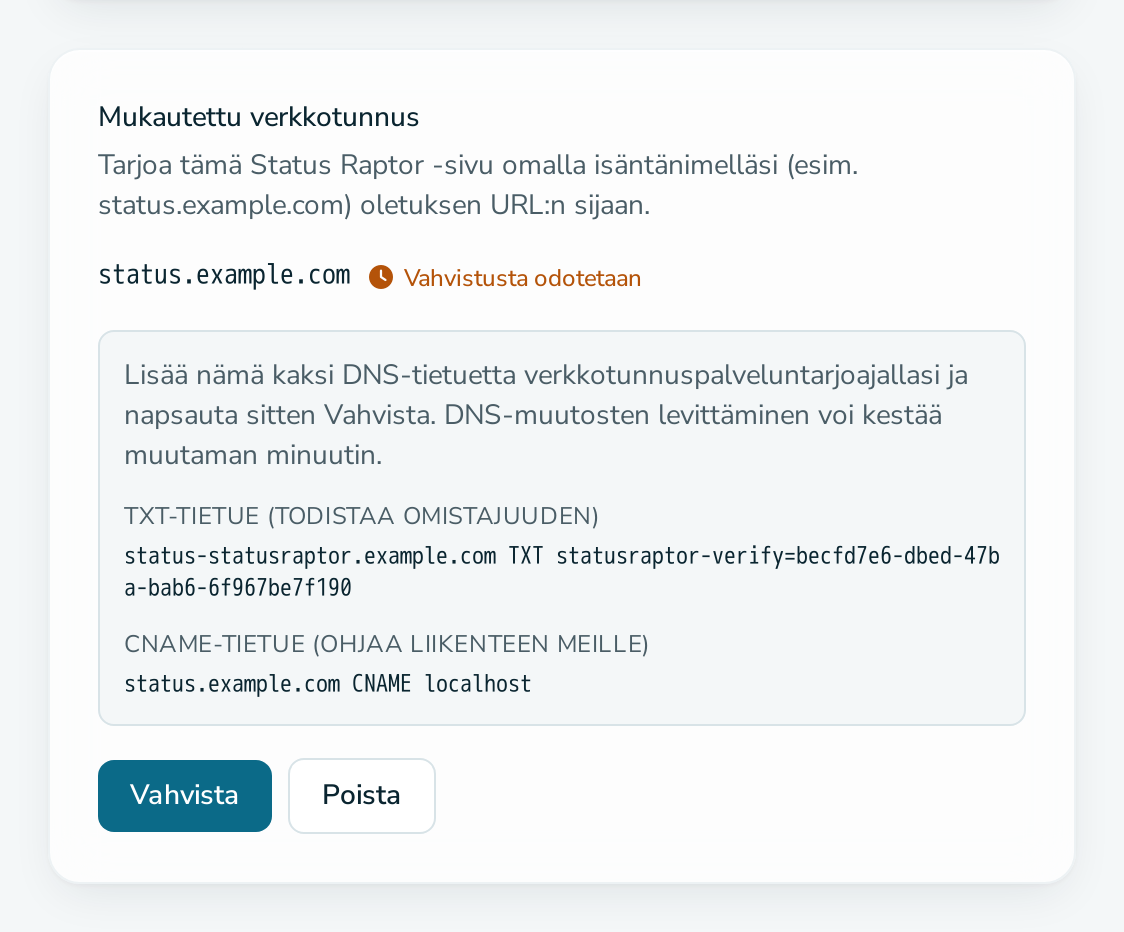Image resolution: width=1124 pixels, height=932 pixels.
Task: Select the TXT record value starting status-statusraptor
Action: coord(562,571)
